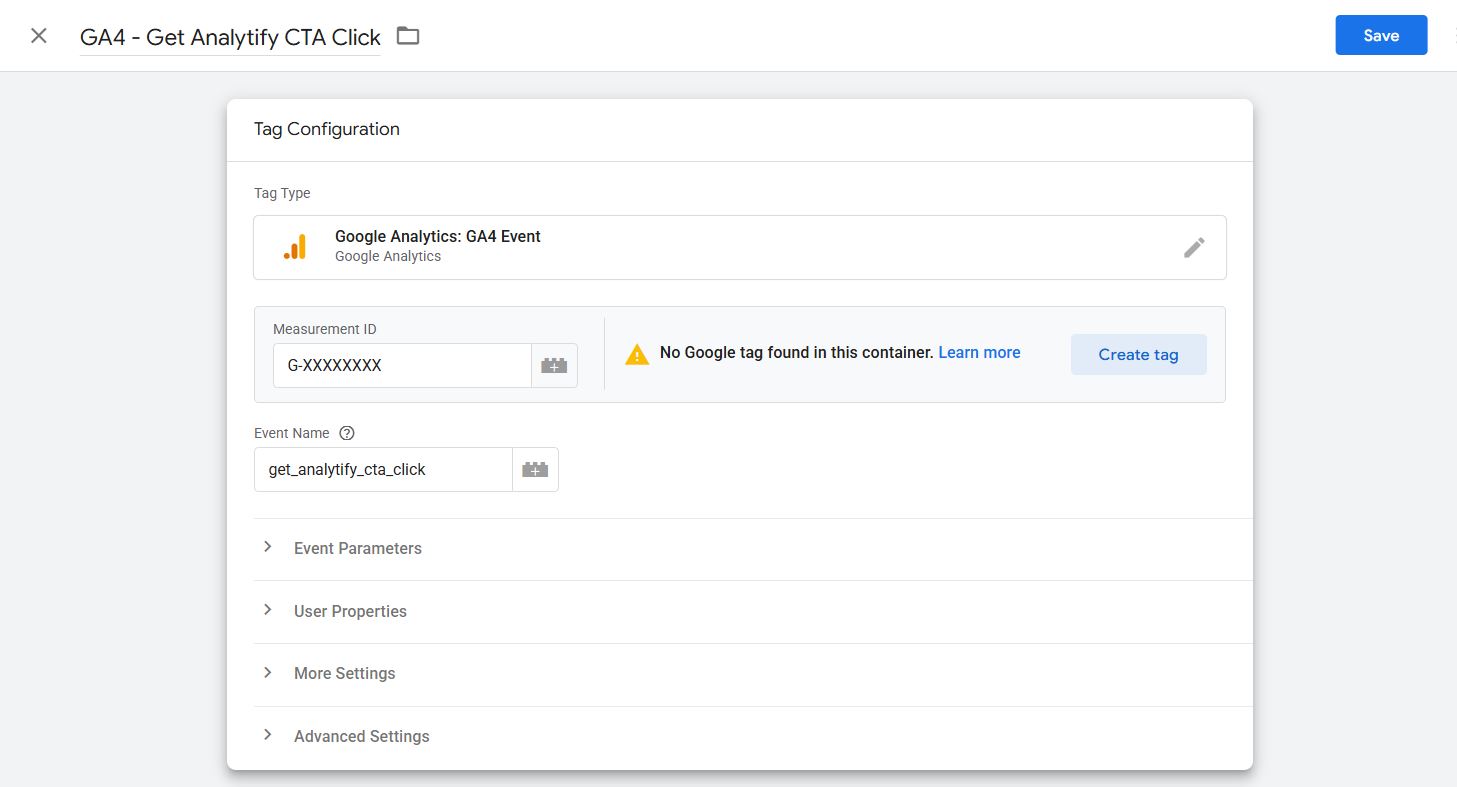Open variable picker next to Measurement ID
1457x787 pixels.
554,366
